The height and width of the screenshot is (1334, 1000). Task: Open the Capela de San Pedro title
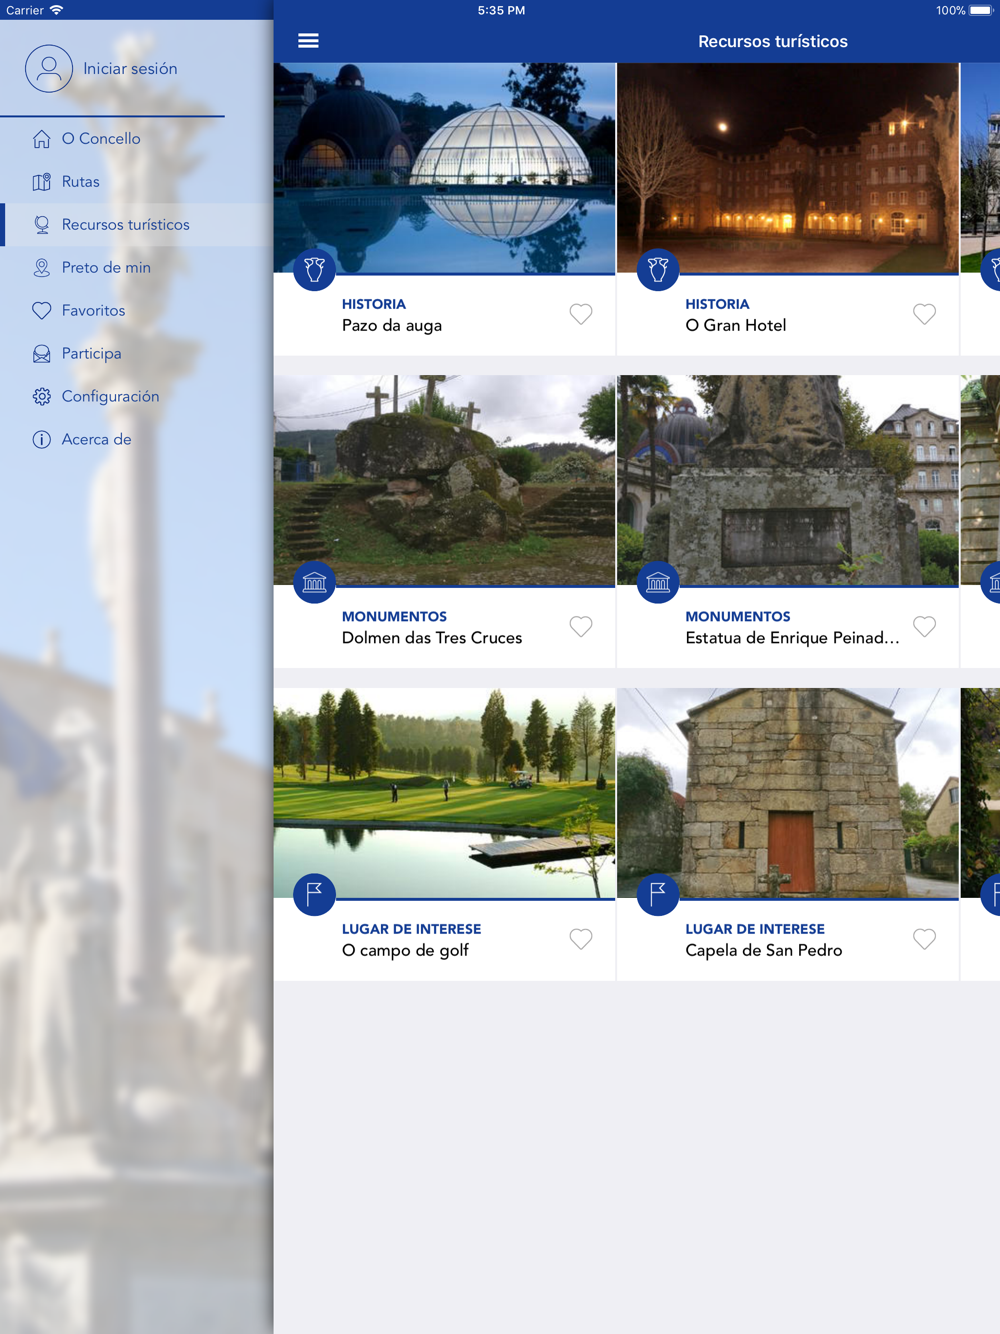pyautogui.click(x=764, y=951)
